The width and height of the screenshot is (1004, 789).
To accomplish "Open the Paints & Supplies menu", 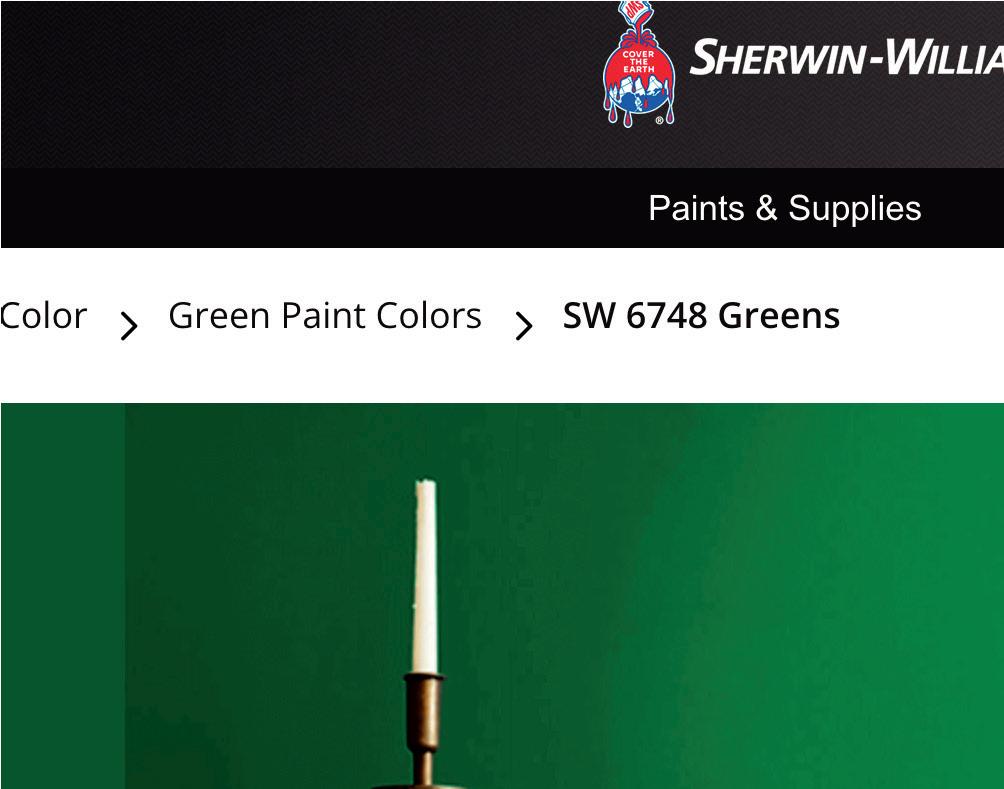I will (x=784, y=208).
